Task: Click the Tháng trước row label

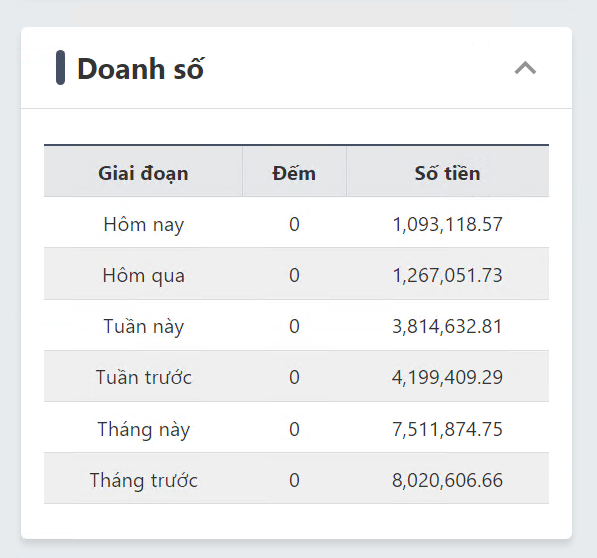Action: click(144, 480)
